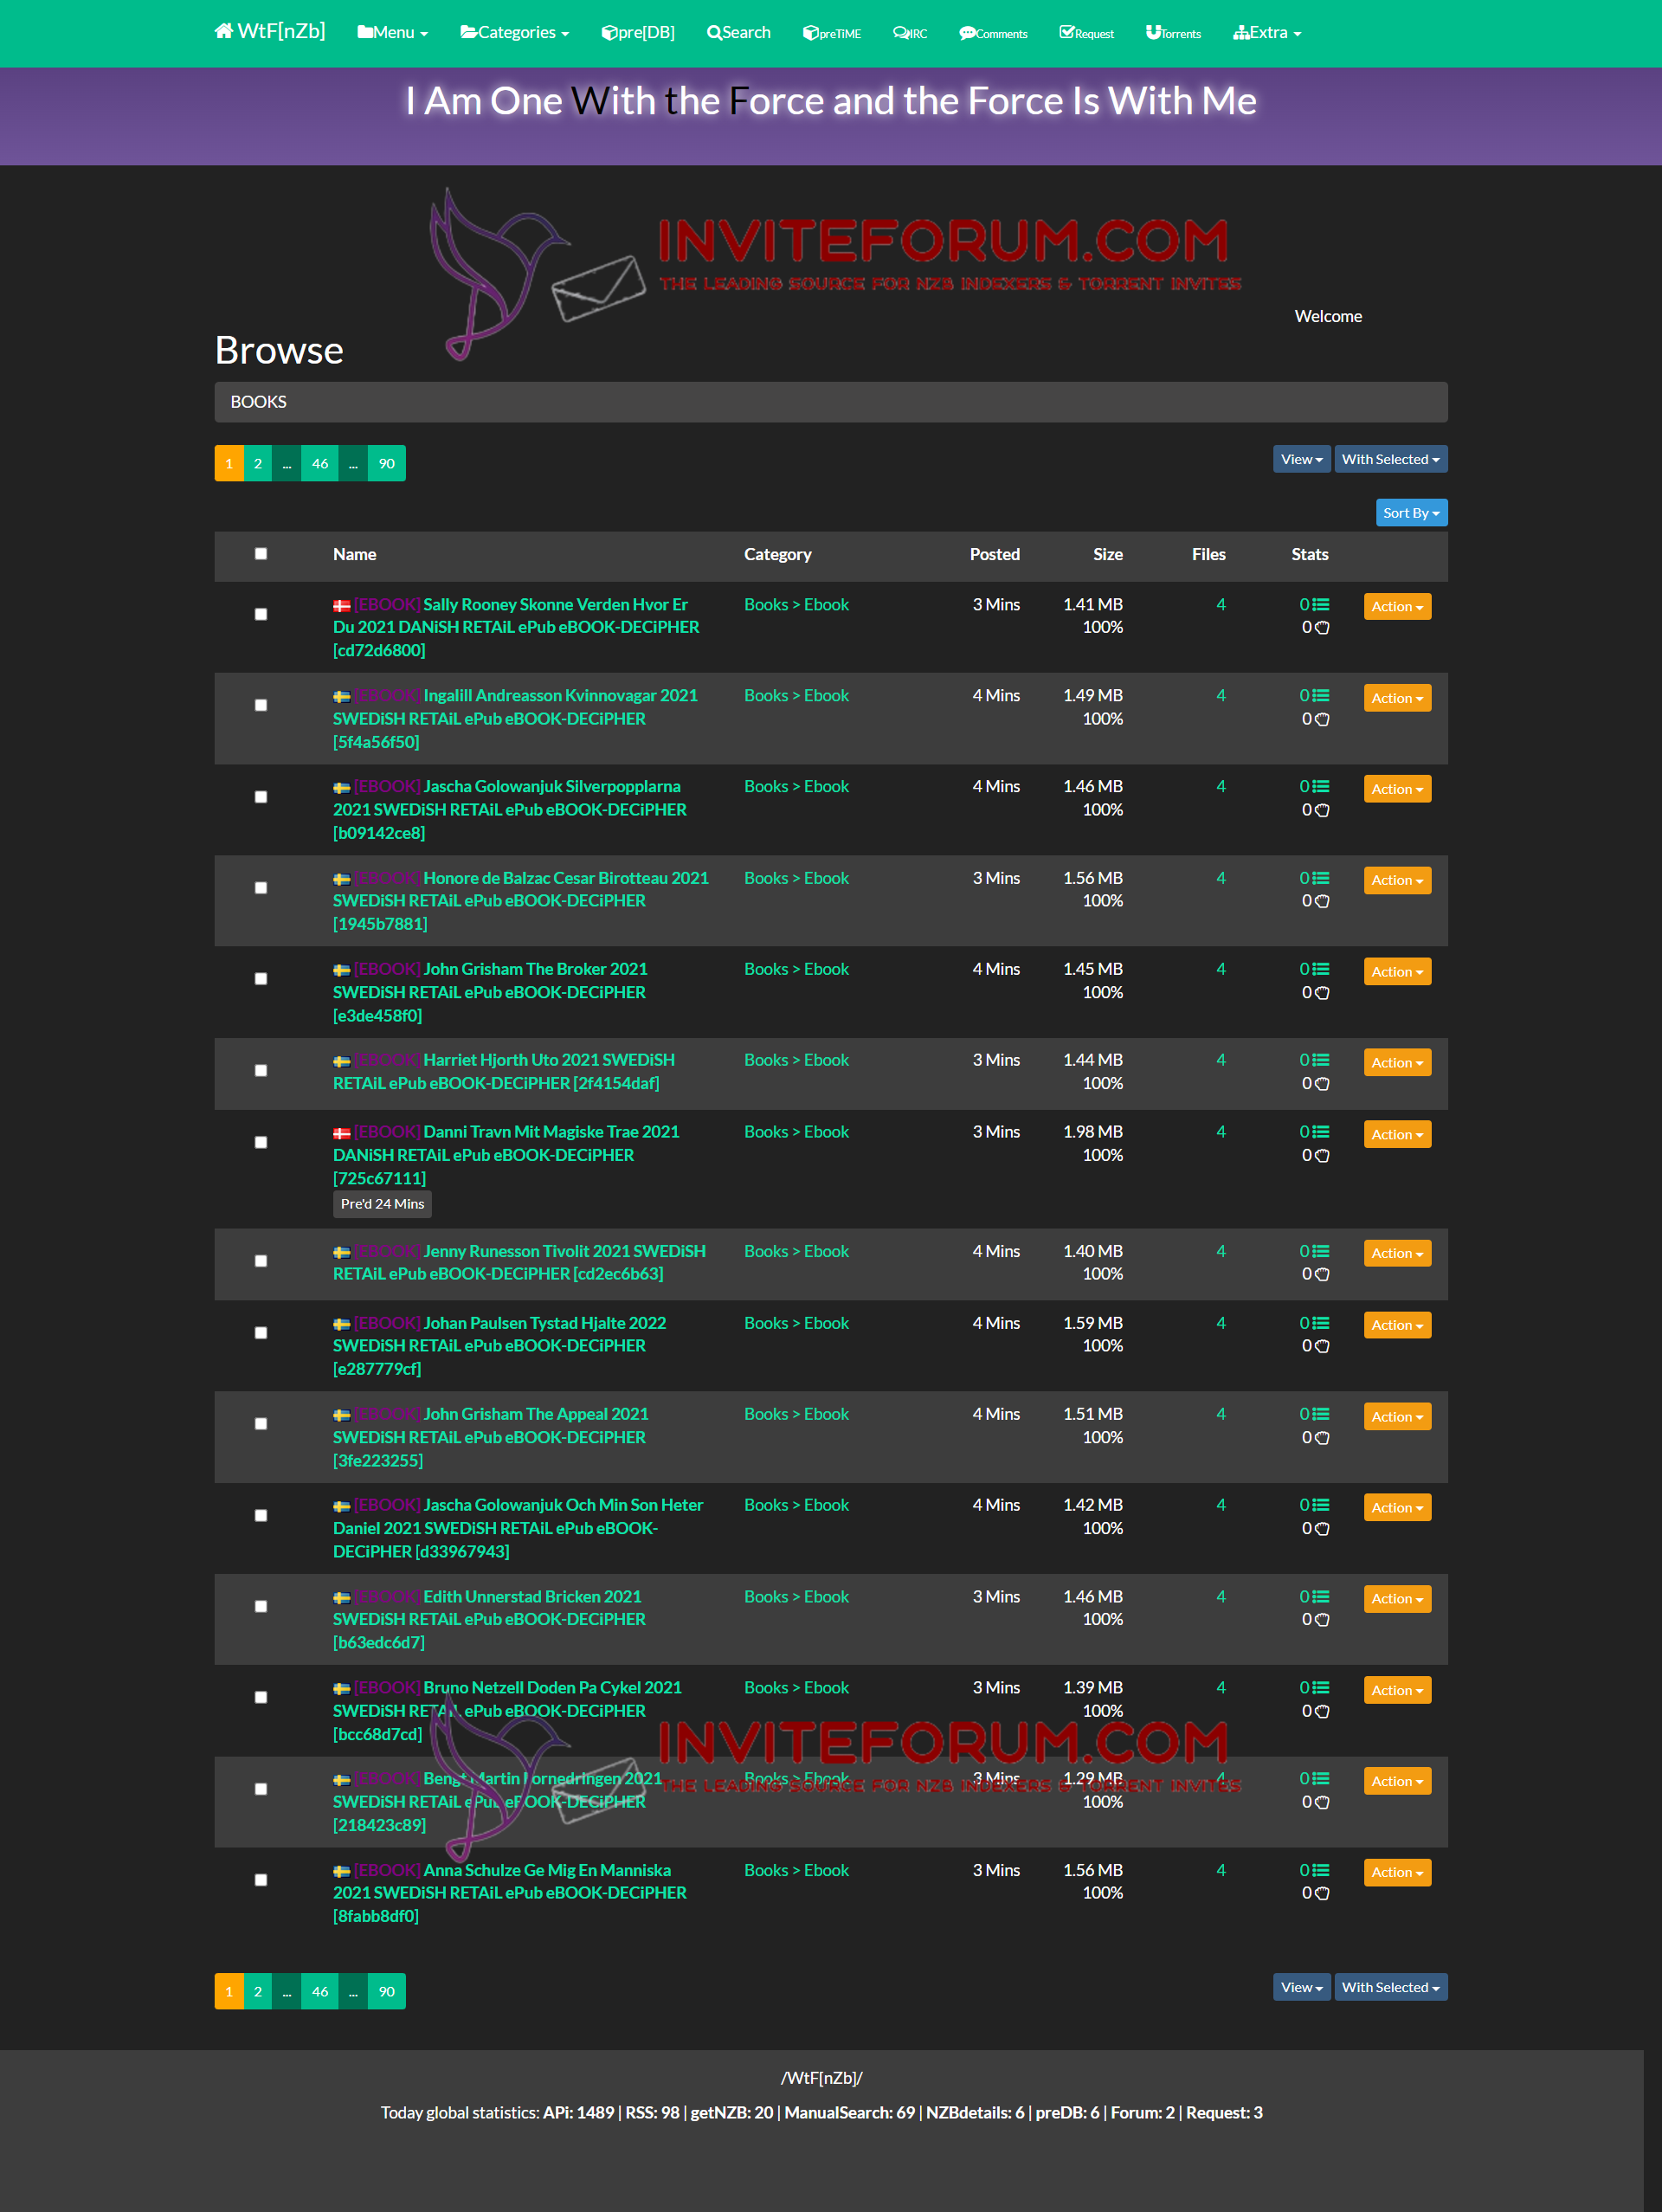This screenshot has width=1662, height=2212.
Task: Click grabs icon for Jascha Golowanjuk Silverpopplarna row
Action: tap(1322, 810)
